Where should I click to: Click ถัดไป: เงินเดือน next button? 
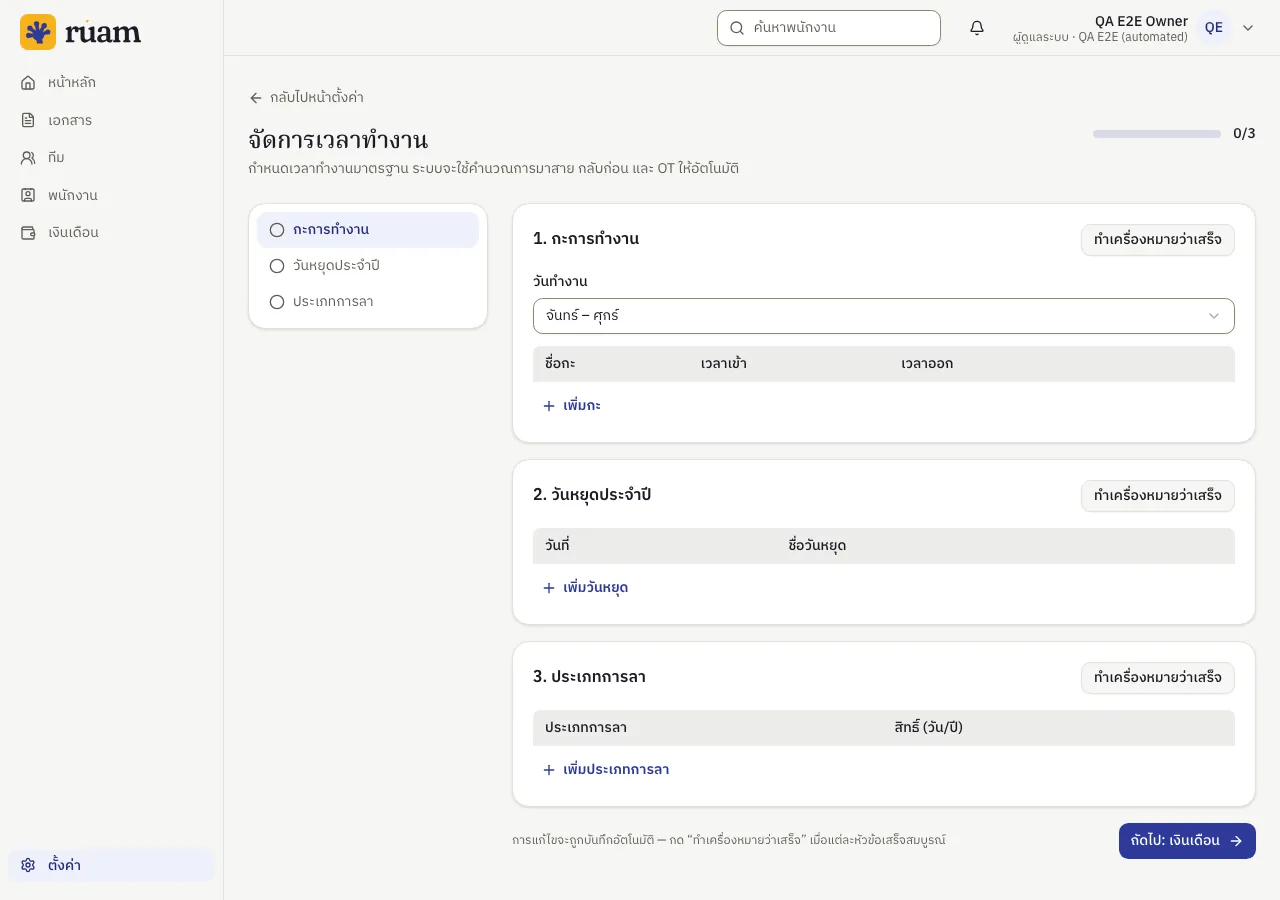coord(1187,841)
